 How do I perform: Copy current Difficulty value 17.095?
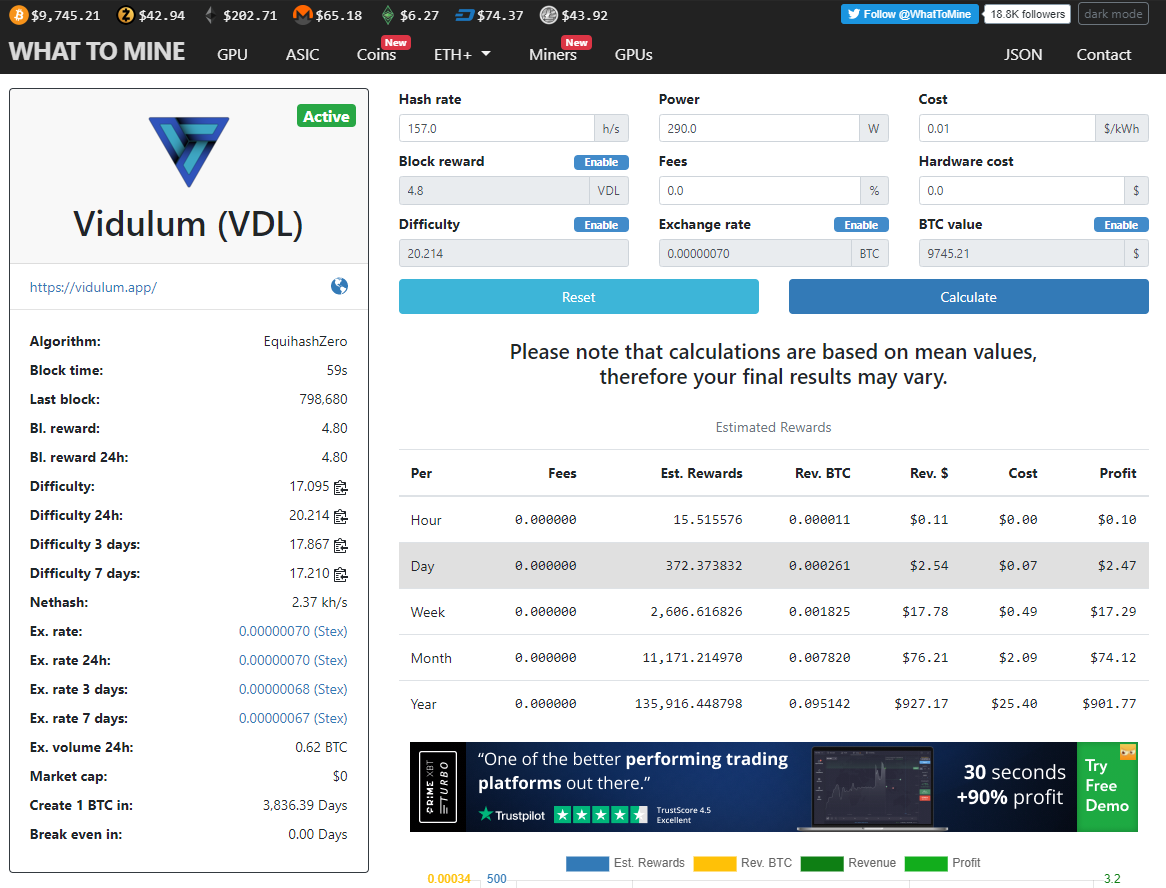[341, 487]
